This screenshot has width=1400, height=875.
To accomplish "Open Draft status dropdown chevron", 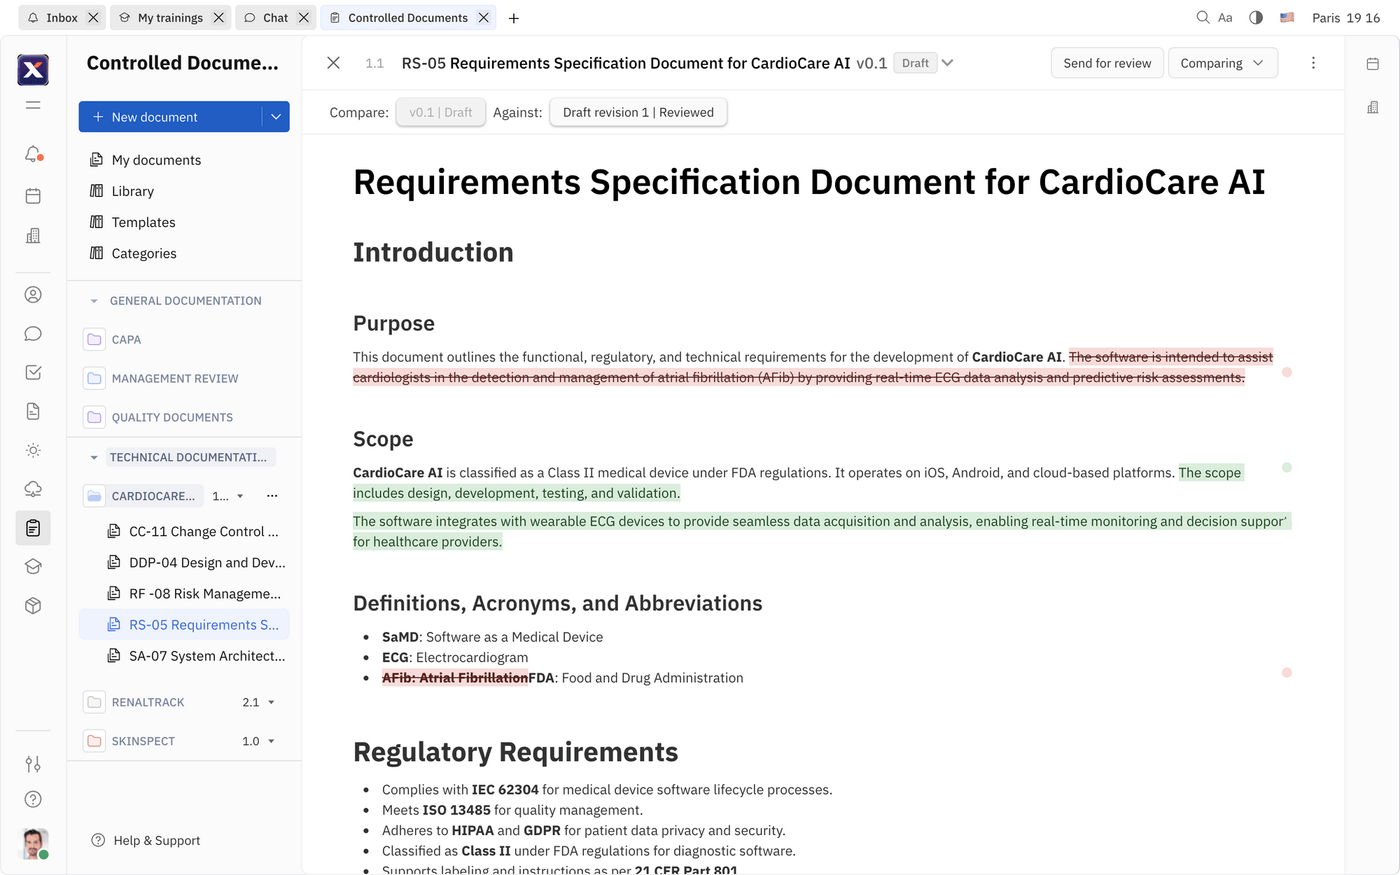I will point(947,63).
